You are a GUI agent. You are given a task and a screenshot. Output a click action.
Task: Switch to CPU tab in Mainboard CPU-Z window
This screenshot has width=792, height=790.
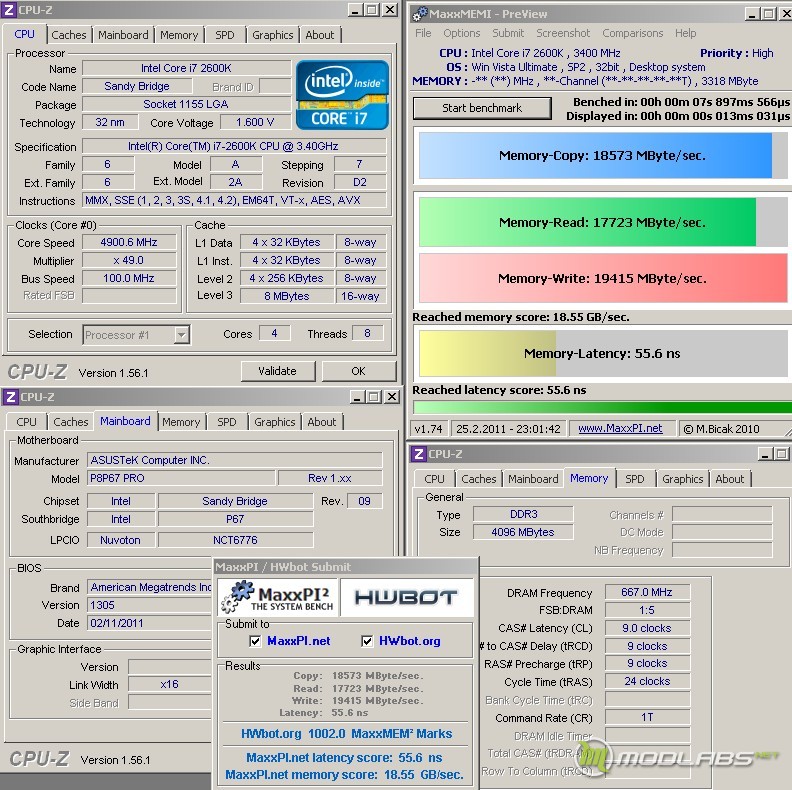coord(26,422)
